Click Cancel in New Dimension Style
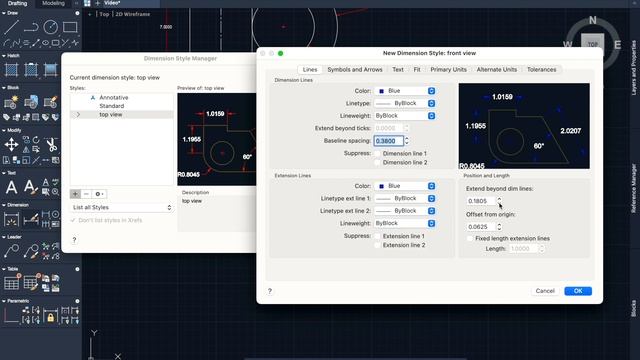The height and width of the screenshot is (360, 640). [x=545, y=291]
